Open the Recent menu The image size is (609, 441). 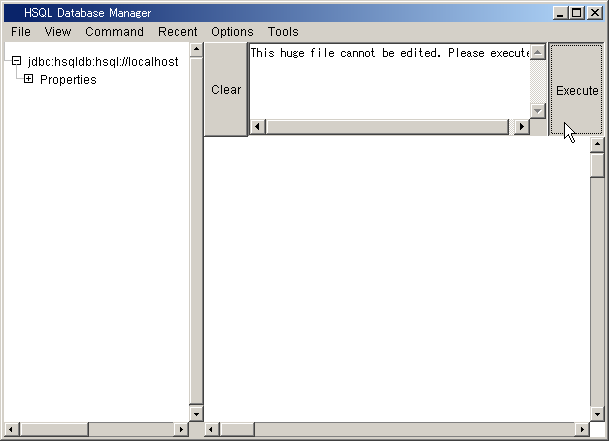click(177, 31)
